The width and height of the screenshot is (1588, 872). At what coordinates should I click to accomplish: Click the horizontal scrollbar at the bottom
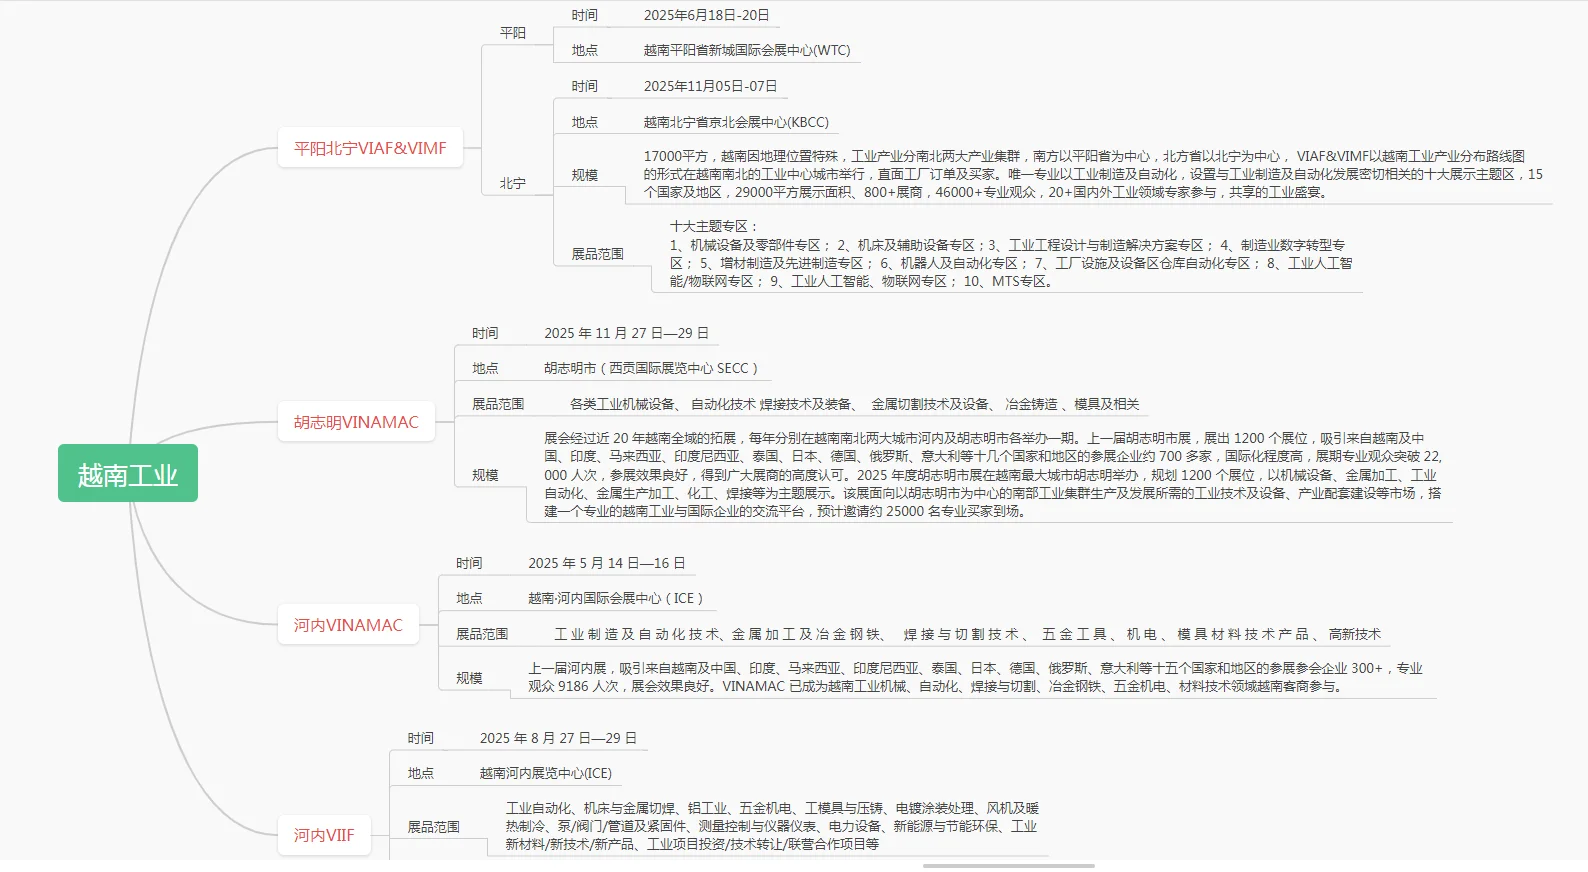coord(1008,866)
